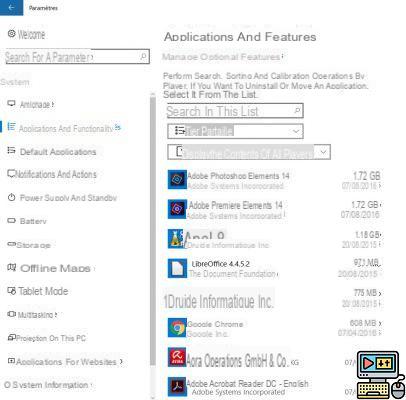This screenshot has width=406, height=400.
Task: Click in Search In This List field
Action: pyautogui.click(x=235, y=111)
